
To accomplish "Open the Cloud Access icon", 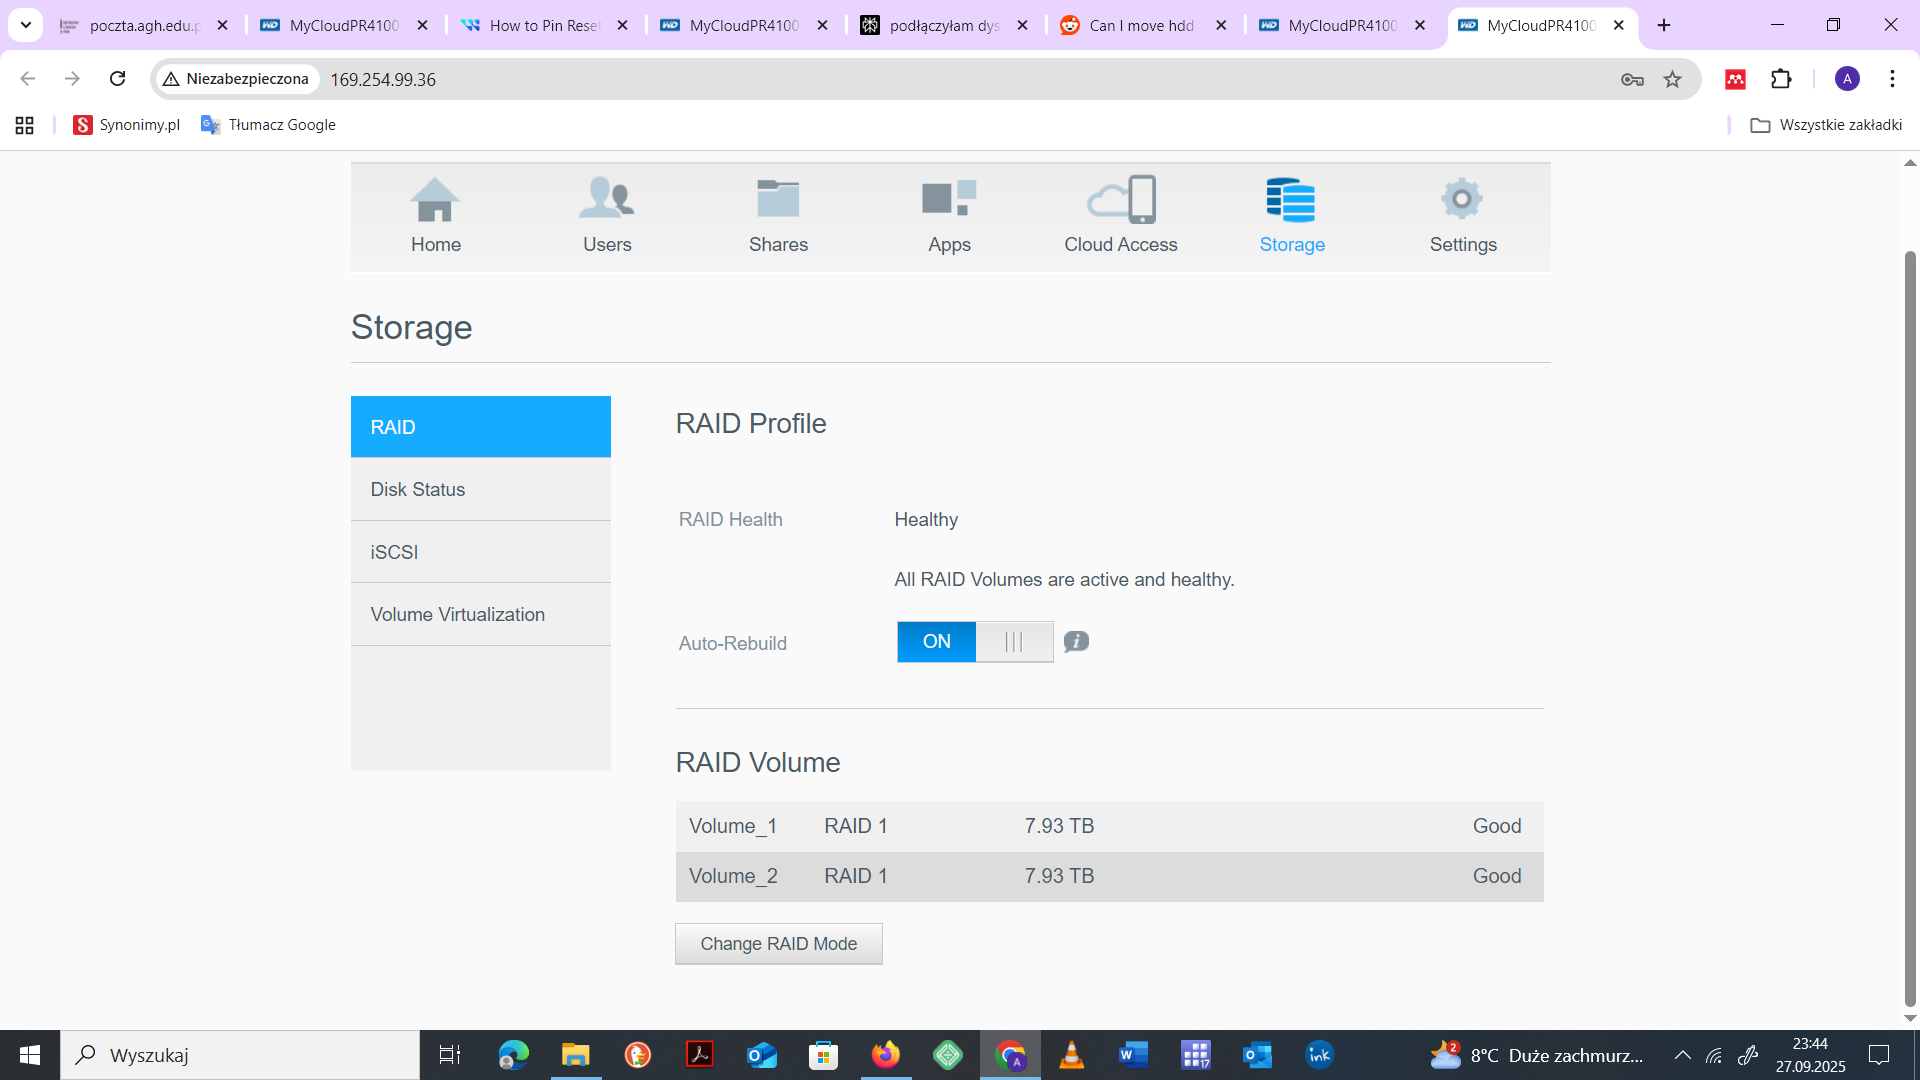I will [1121, 199].
